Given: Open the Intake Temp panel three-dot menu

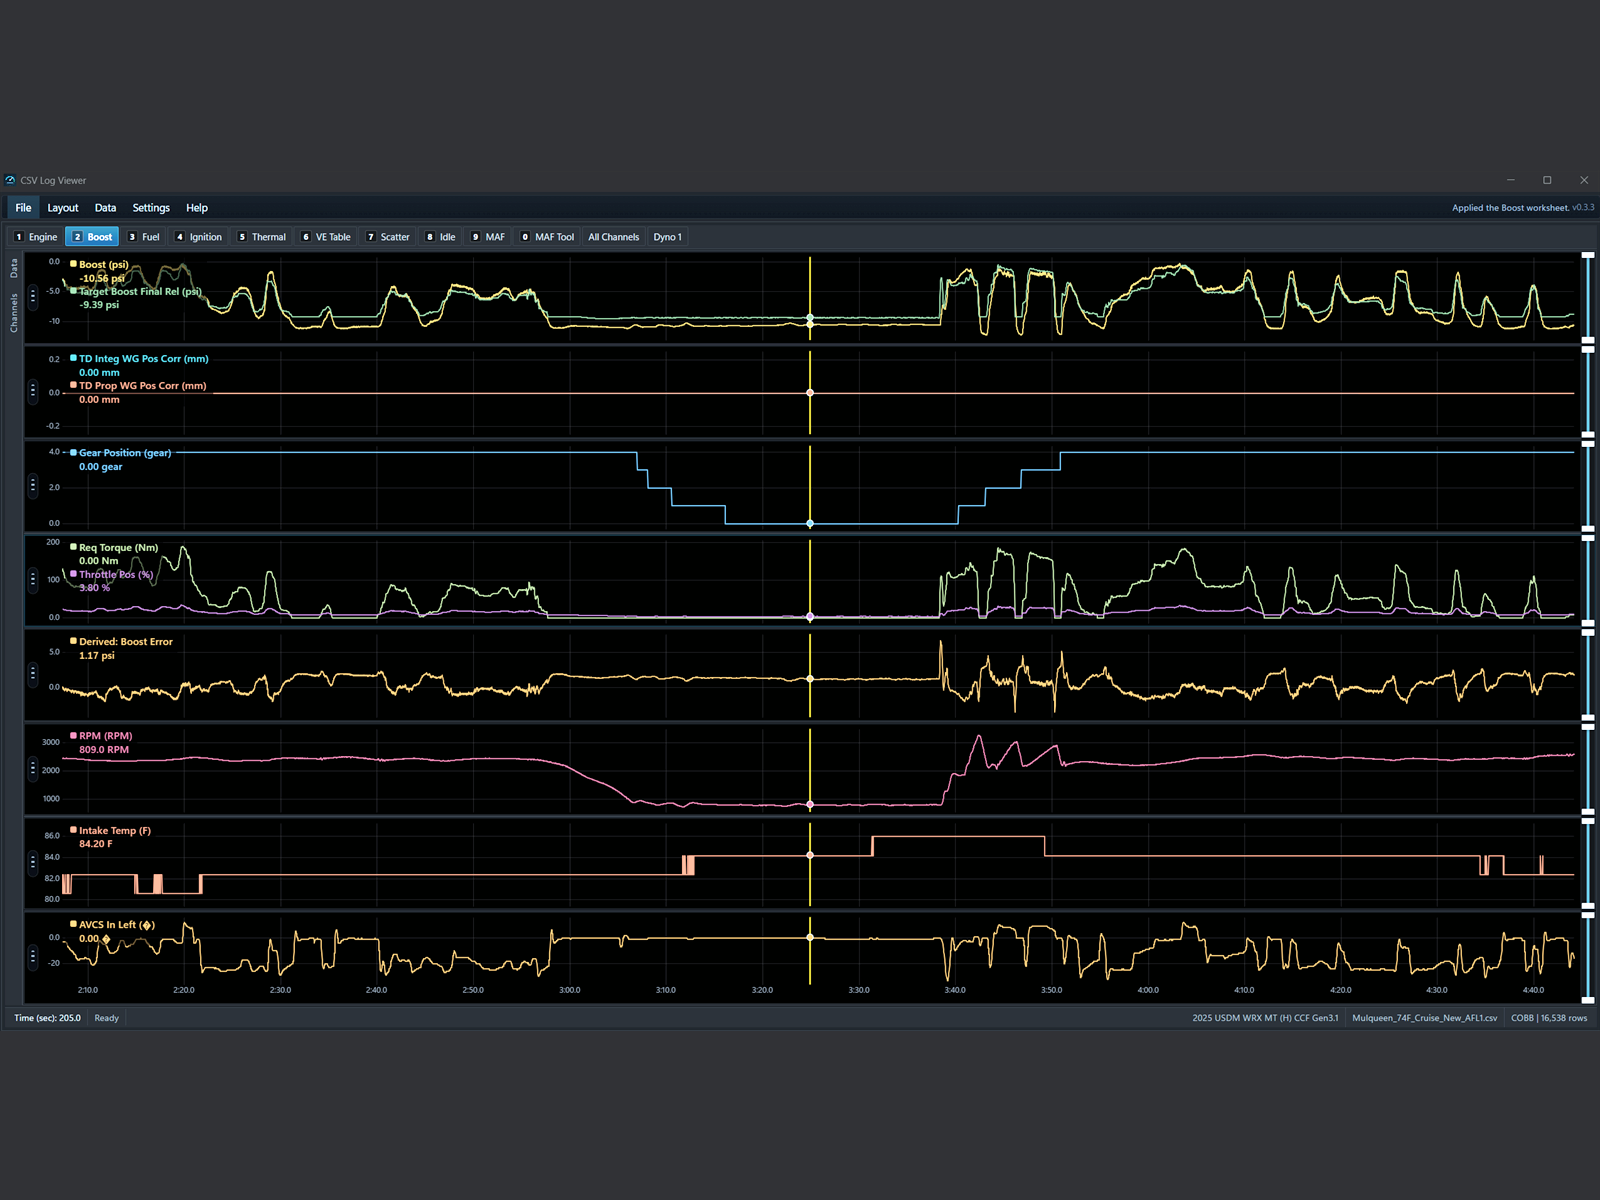Looking at the screenshot, I should [x=33, y=862].
